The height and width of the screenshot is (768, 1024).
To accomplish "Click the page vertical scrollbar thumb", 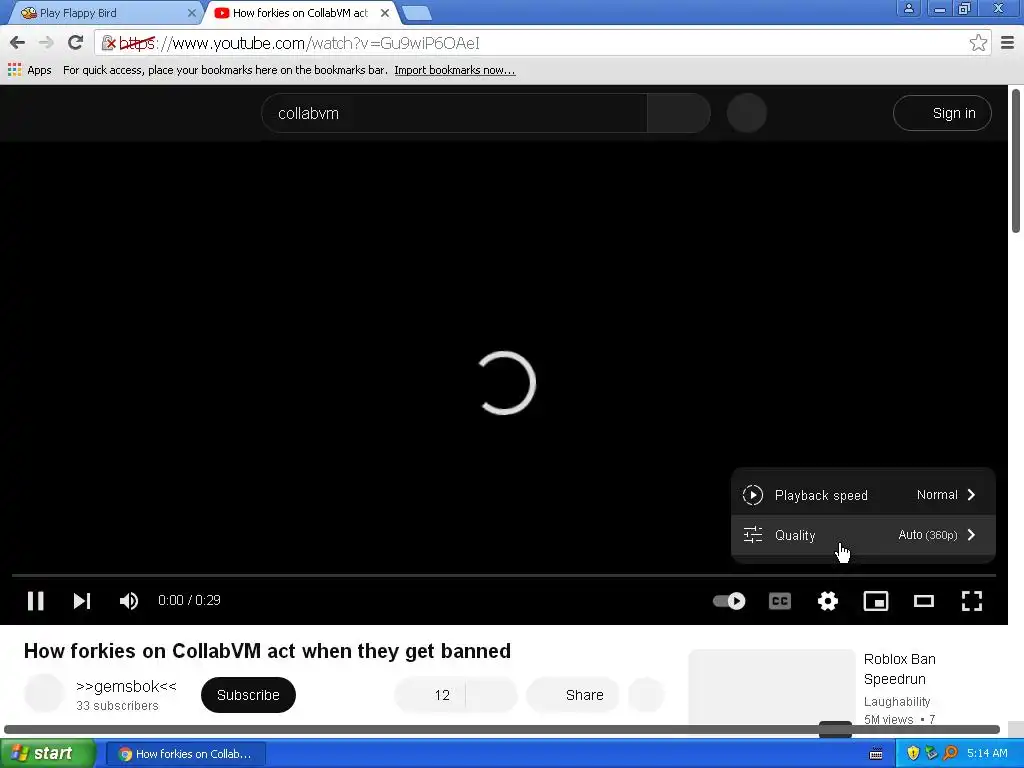I will point(1016,160).
